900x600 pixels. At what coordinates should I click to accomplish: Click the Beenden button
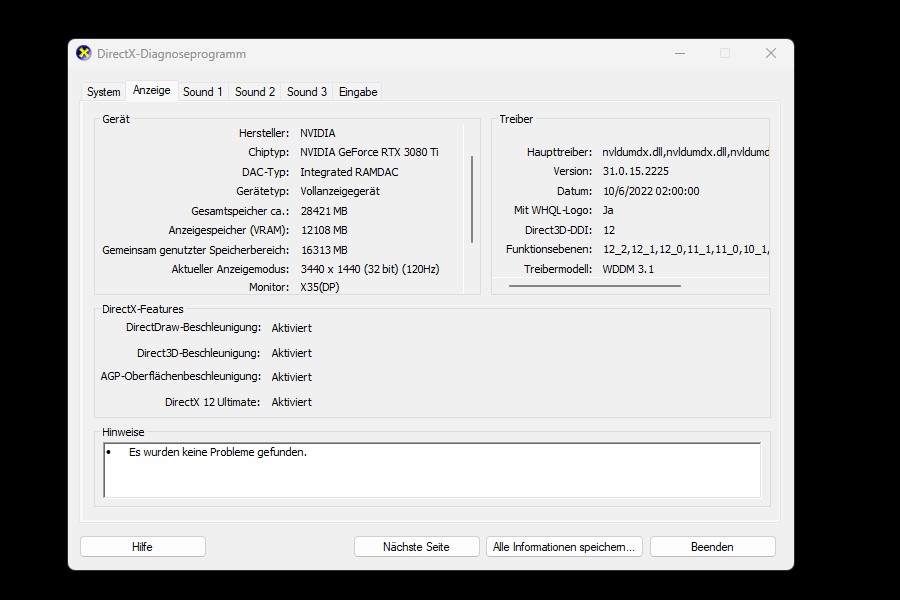coord(712,547)
